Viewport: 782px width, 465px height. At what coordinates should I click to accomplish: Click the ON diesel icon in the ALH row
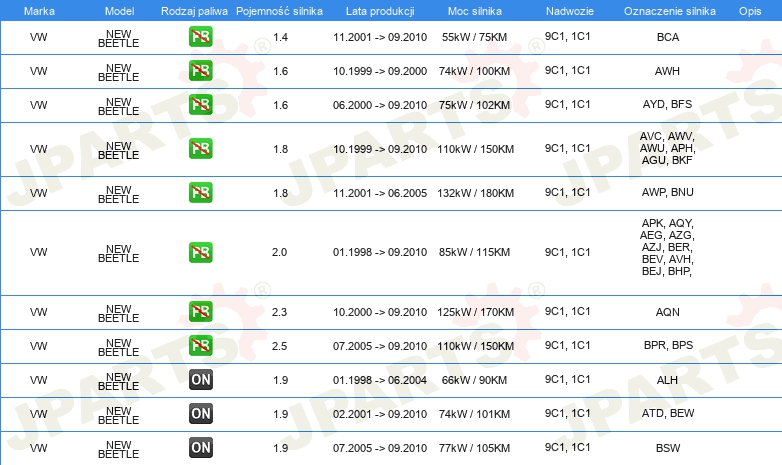(x=200, y=380)
